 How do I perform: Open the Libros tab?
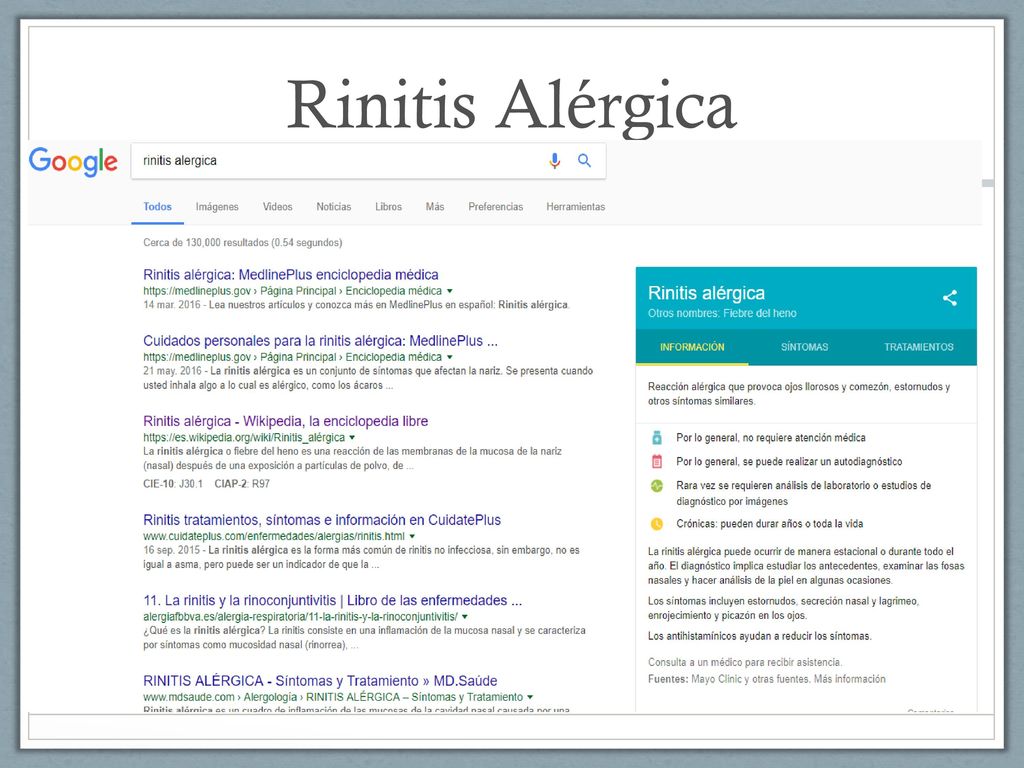point(389,207)
